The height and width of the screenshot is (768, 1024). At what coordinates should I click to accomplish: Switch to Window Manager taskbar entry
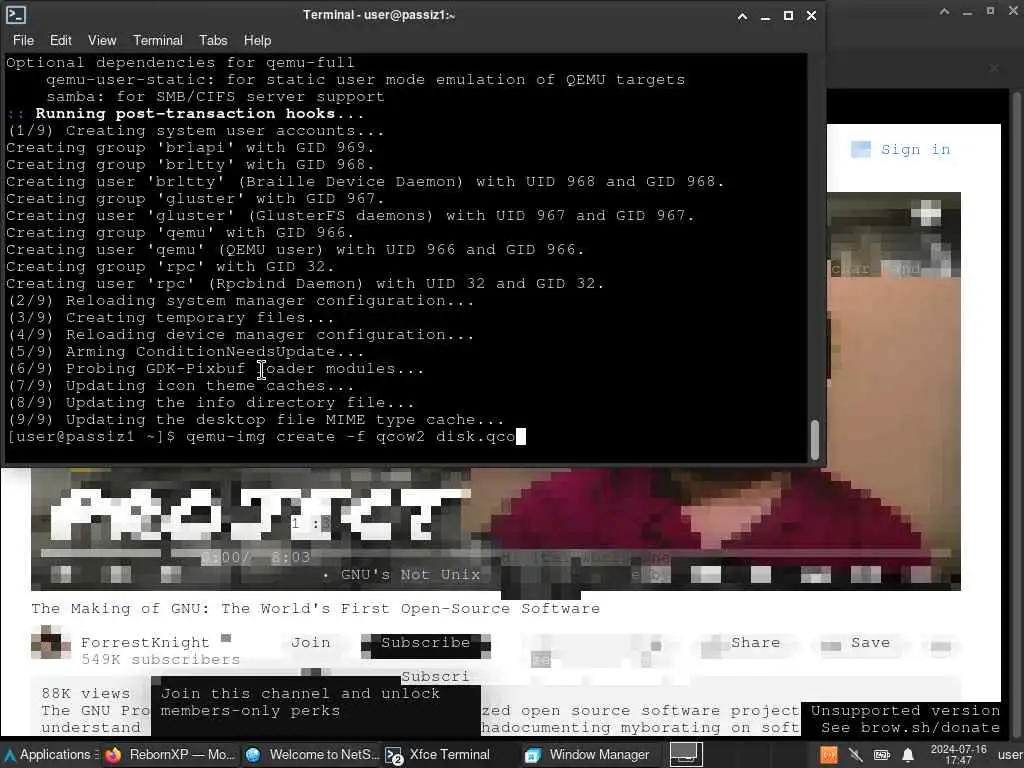[x=588, y=754]
